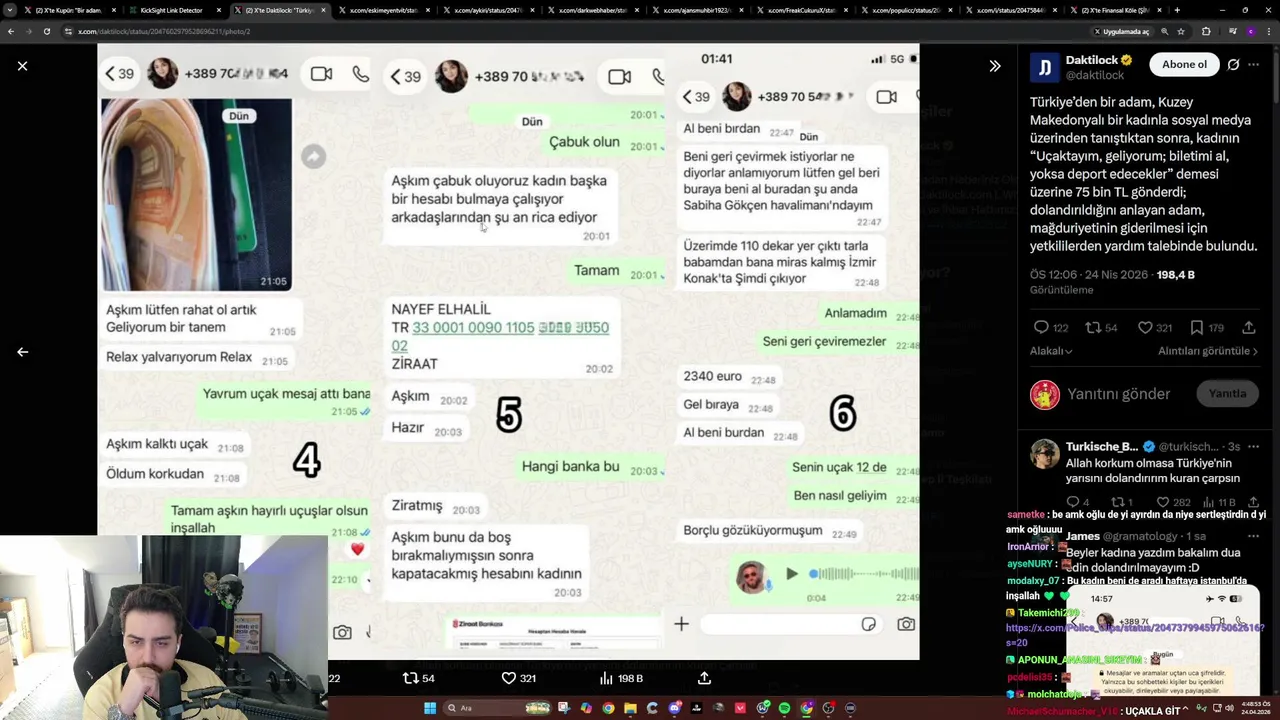This screenshot has width=1280, height=720.
Task: Click browser back arrow
Action: (x=11, y=31)
